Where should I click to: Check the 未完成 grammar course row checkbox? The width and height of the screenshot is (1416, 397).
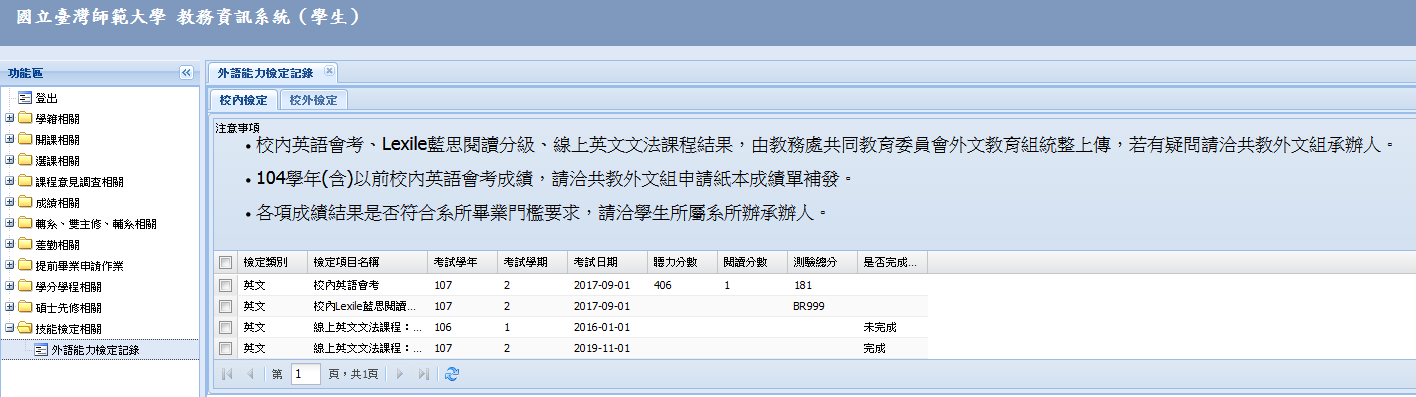[226, 327]
